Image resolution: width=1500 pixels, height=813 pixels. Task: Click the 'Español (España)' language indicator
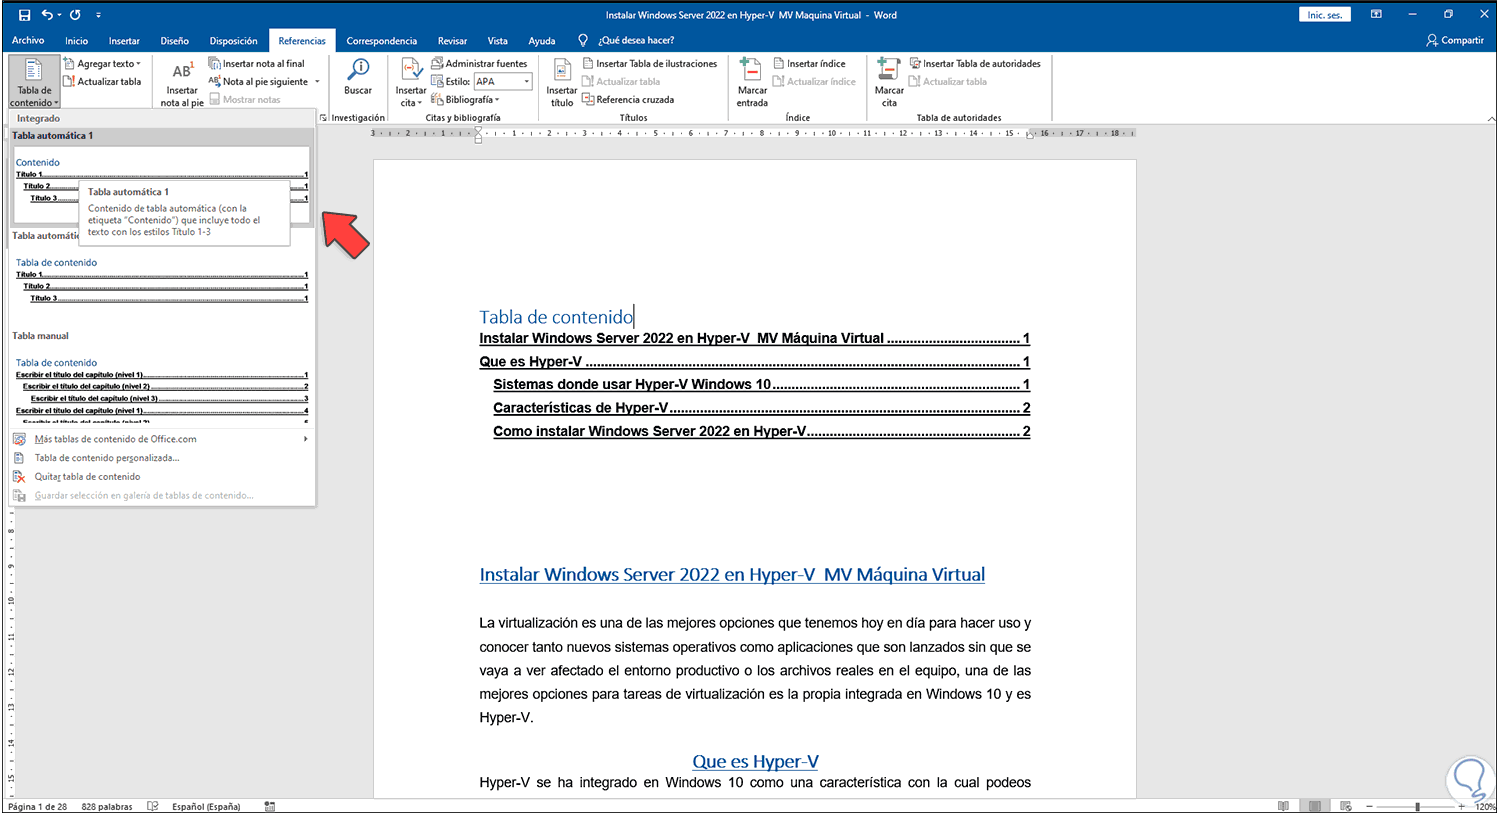(x=206, y=807)
